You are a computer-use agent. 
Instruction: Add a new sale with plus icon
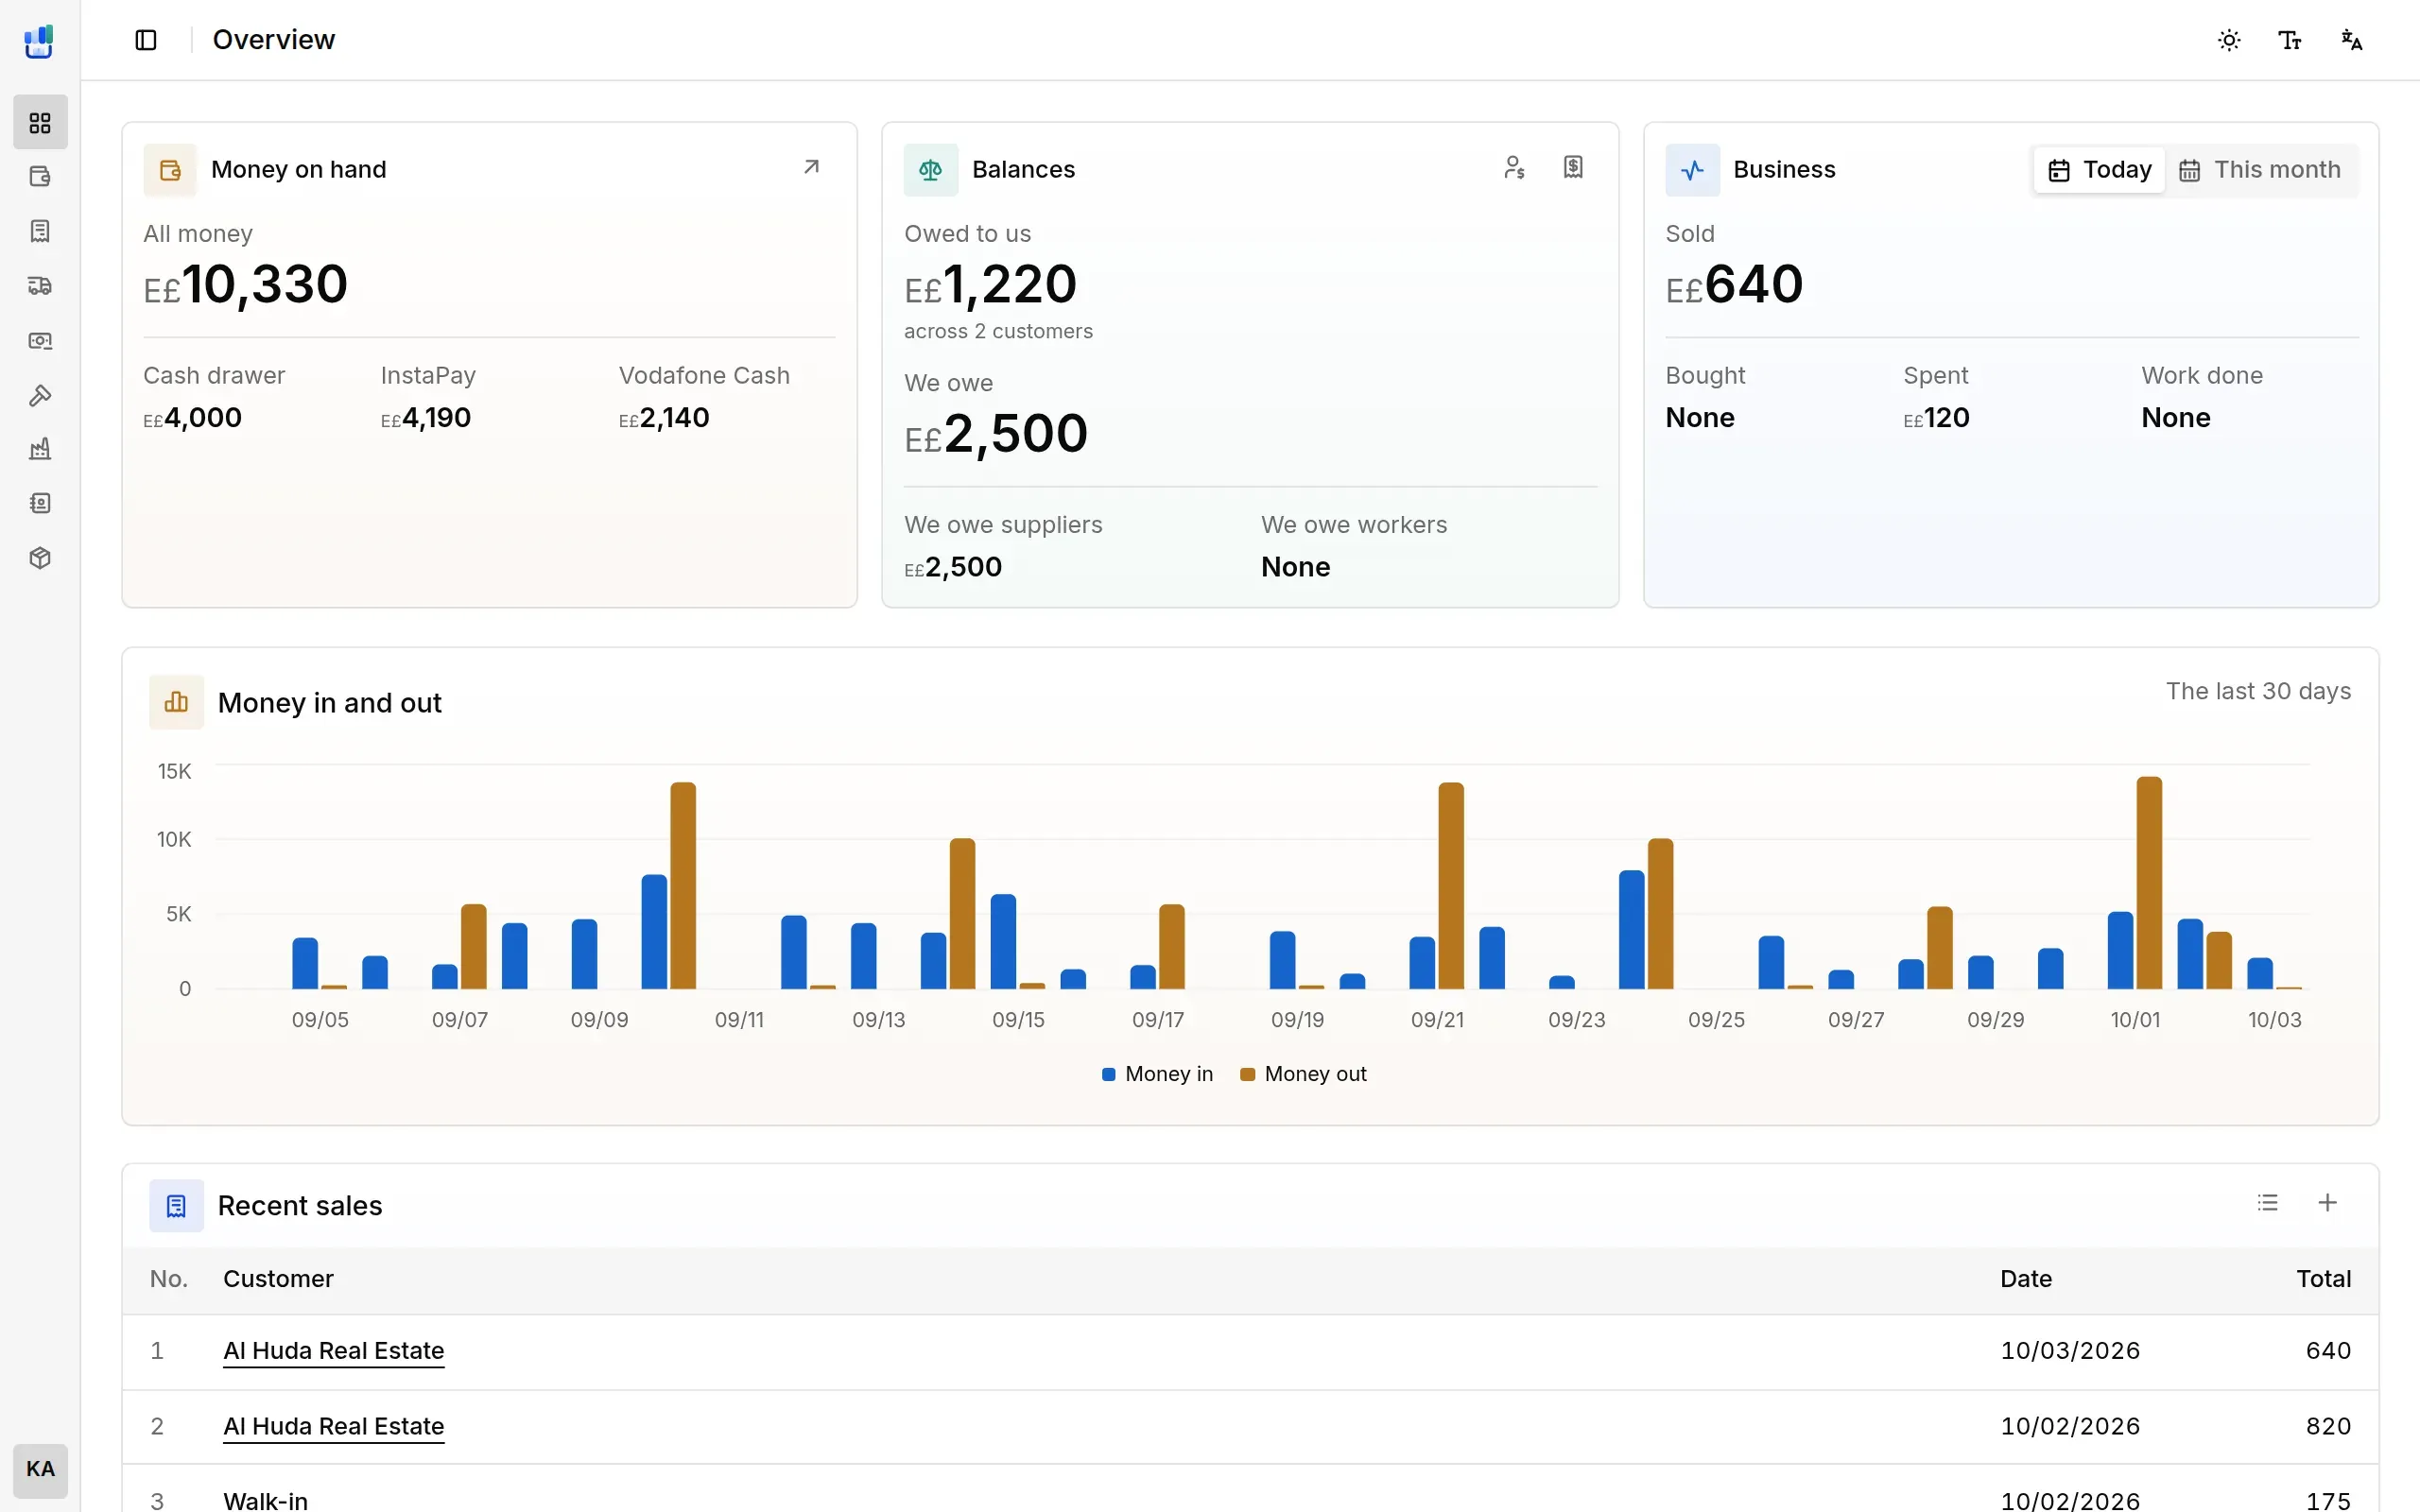[2327, 1203]
